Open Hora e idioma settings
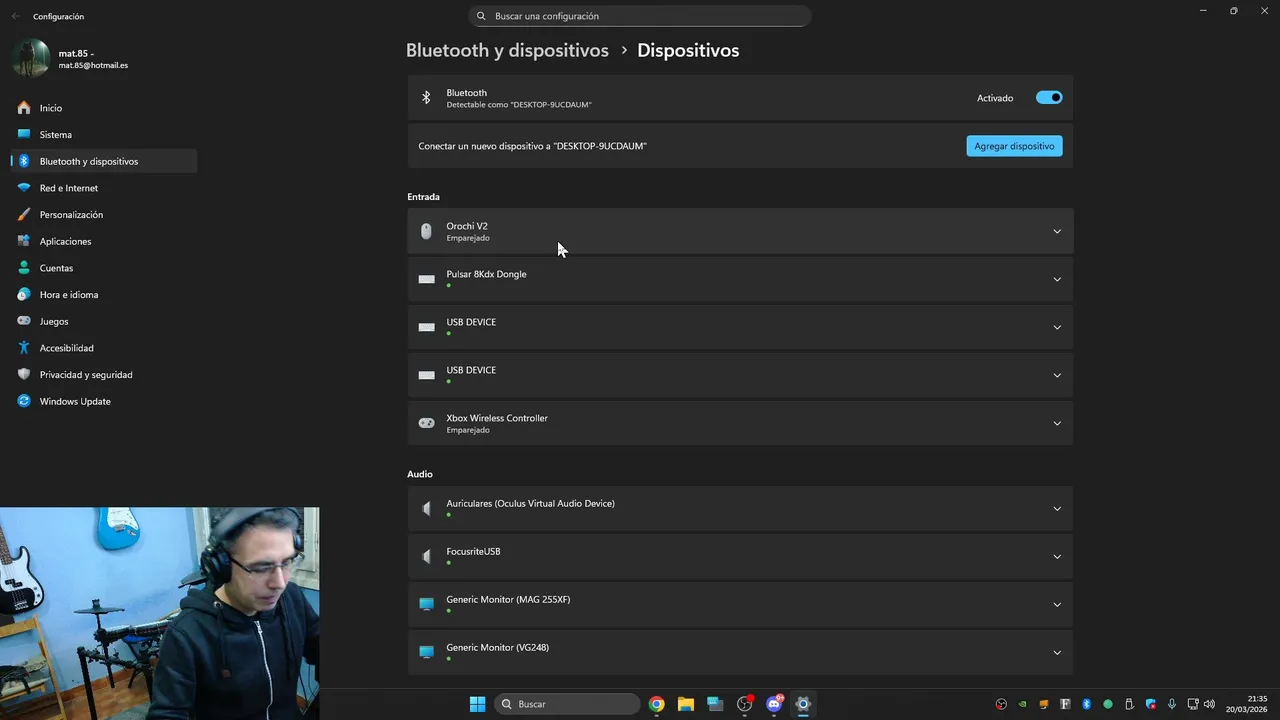 tap(103, 295)
